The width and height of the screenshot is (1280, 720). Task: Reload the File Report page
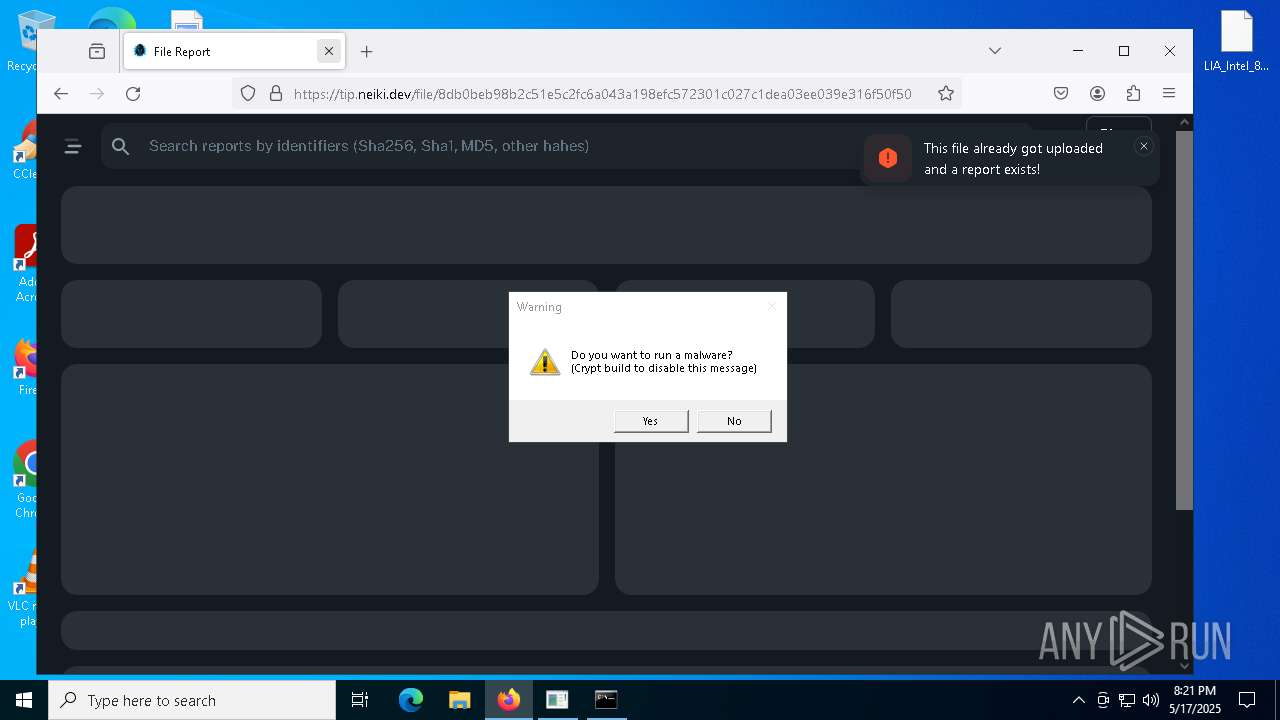click(133, 94)
